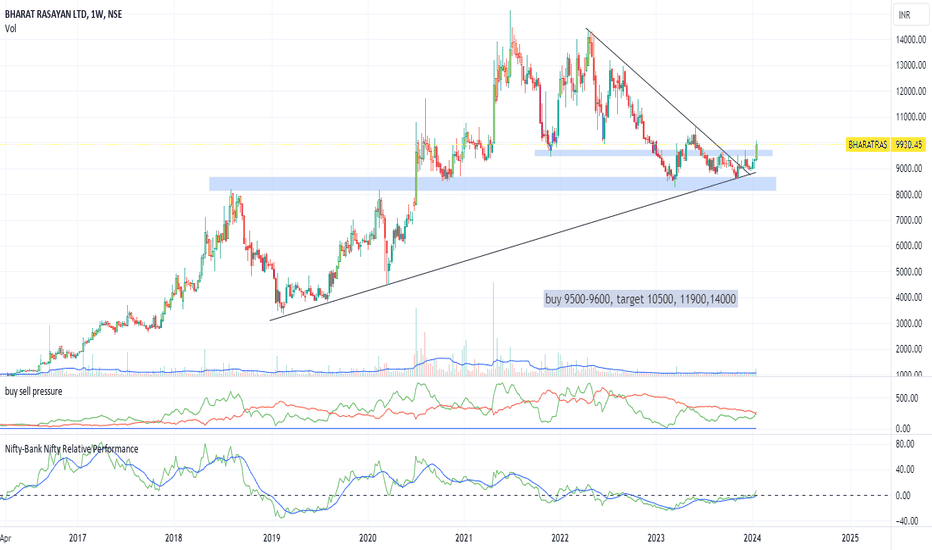Click the BHARATRAS price tag label

click(x=868, y=144)
